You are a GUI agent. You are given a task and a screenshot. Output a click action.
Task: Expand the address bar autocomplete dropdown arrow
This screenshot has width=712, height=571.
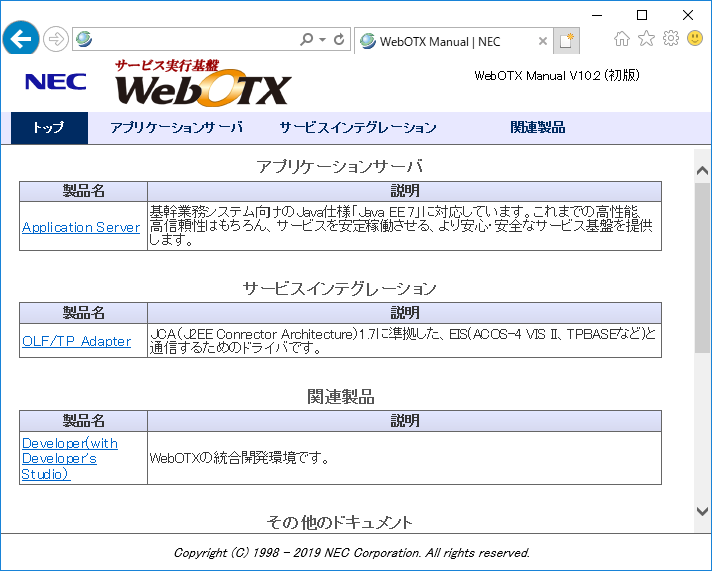coord(322,40)
